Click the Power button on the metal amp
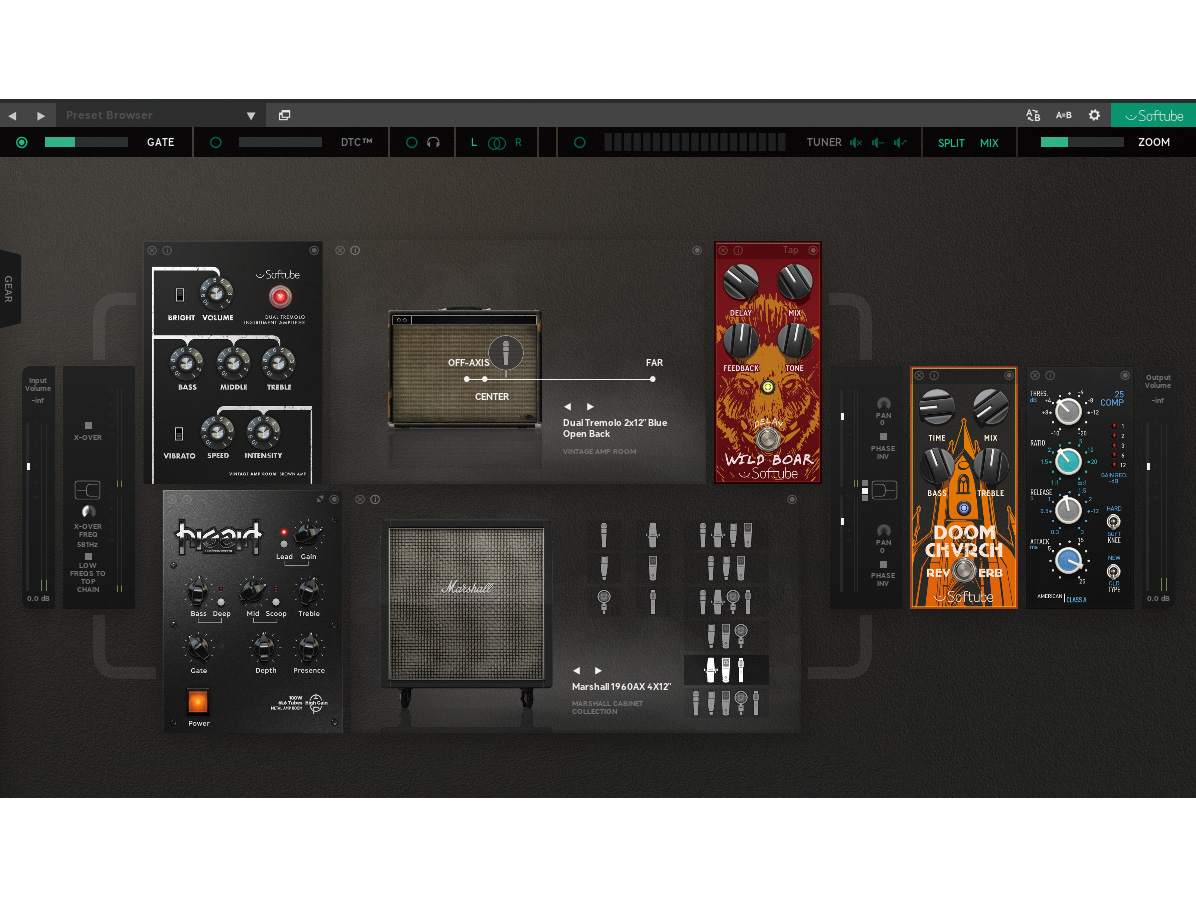This screenshot has width=1196, height=897. coord(198,701)
